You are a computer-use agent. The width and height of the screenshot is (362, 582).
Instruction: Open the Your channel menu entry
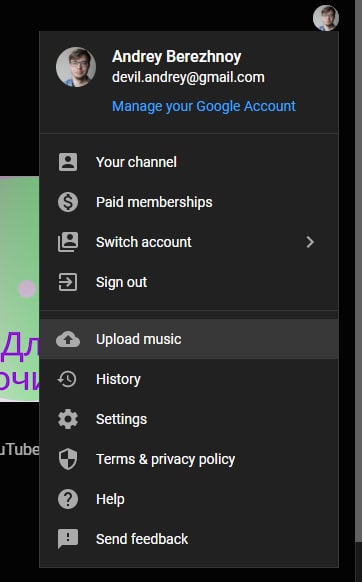click(x=189, y=162)
